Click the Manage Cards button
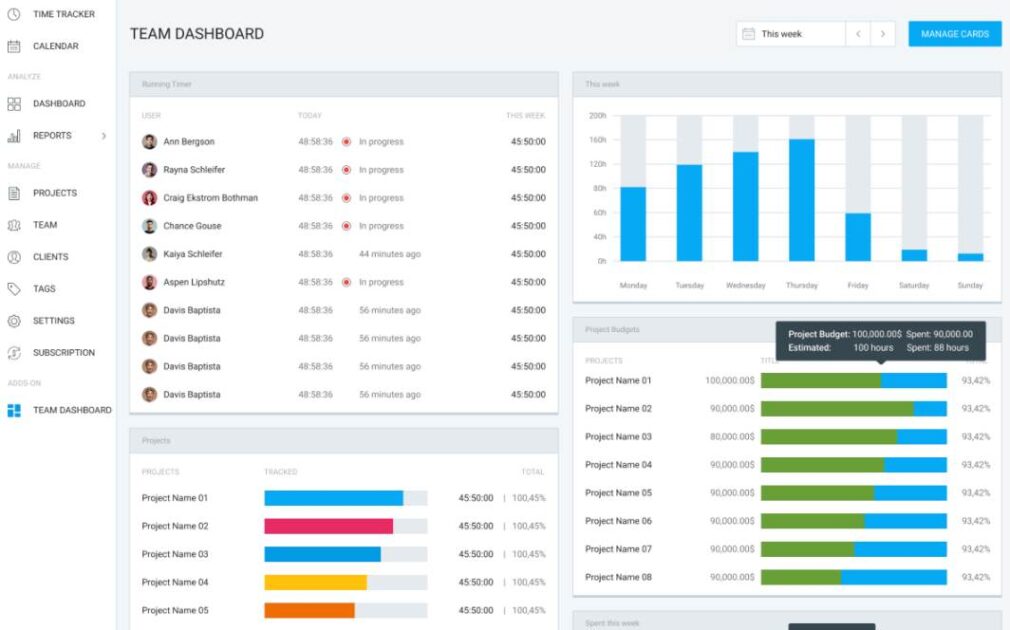 (954, 34)
